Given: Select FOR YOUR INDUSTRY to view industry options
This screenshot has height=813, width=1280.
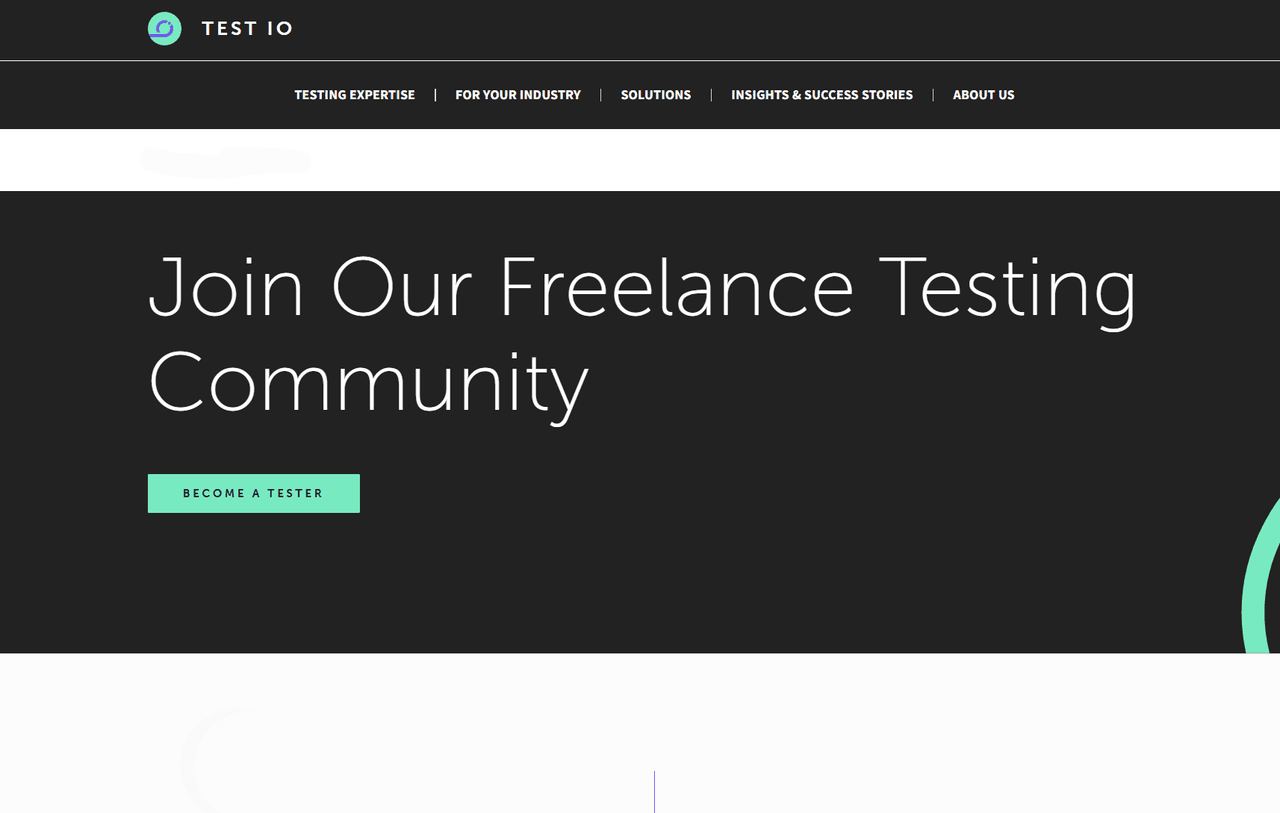Looking at the screenshot, I should (518, 95).
